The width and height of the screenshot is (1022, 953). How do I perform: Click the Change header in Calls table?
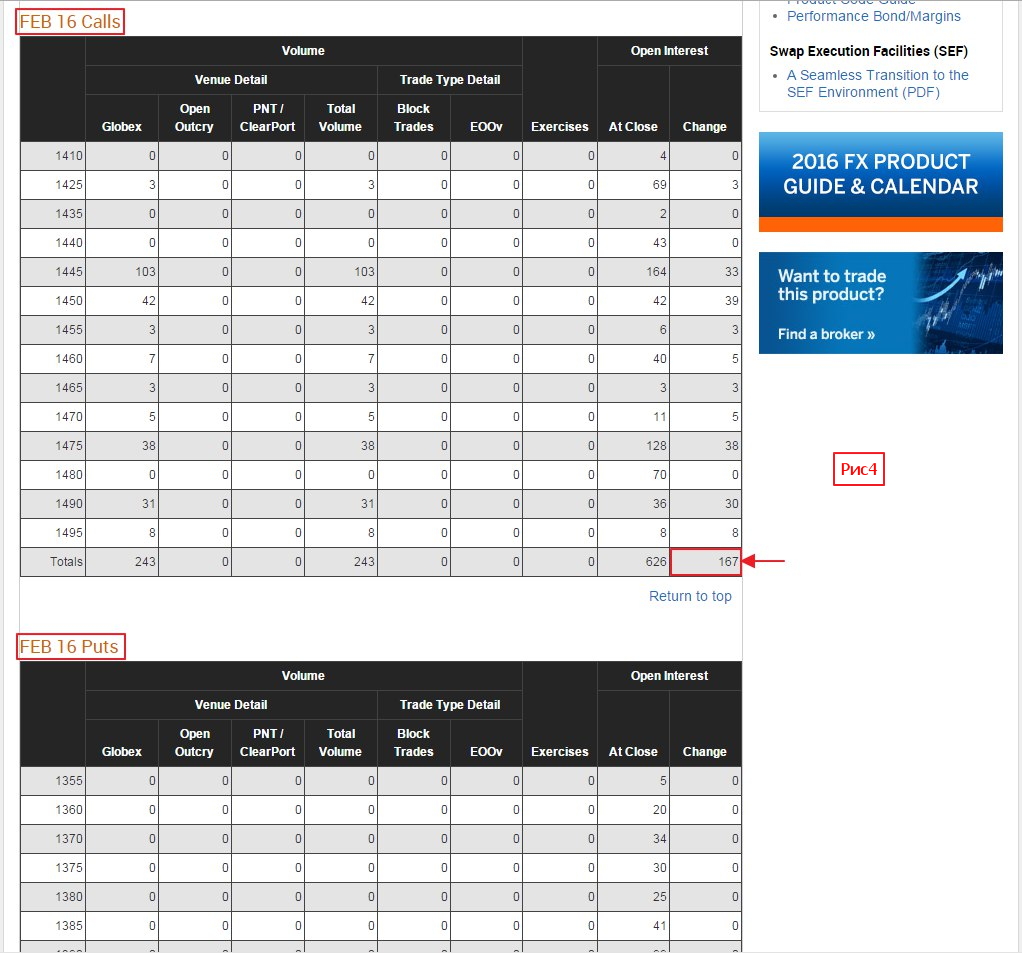tap(705, 126)
